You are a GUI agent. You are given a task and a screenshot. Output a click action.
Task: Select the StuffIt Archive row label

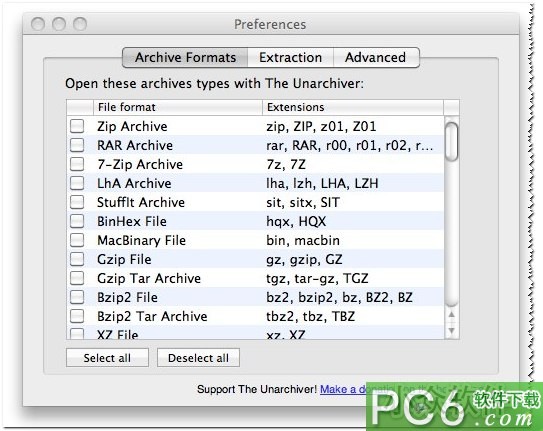[x=141, y=203]
